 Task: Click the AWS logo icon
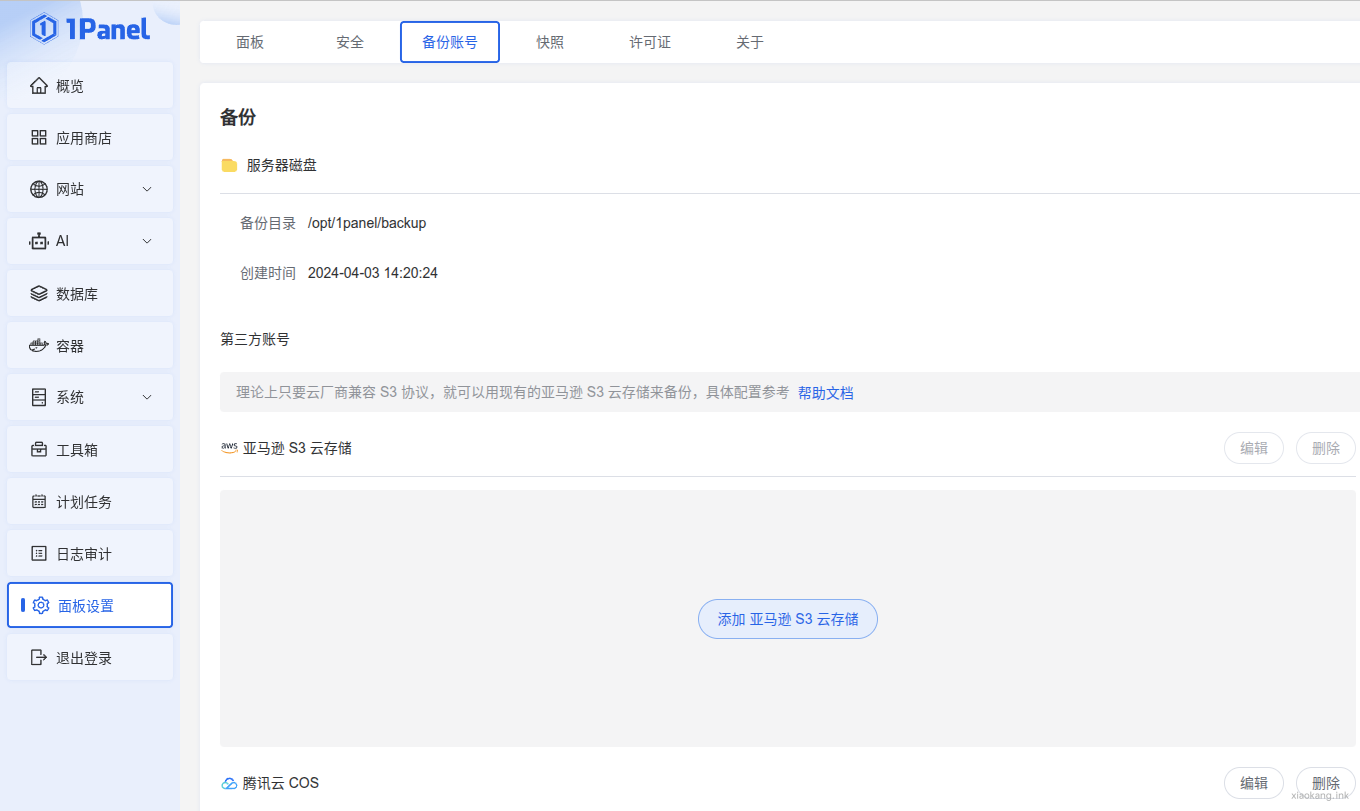(229, 448)
